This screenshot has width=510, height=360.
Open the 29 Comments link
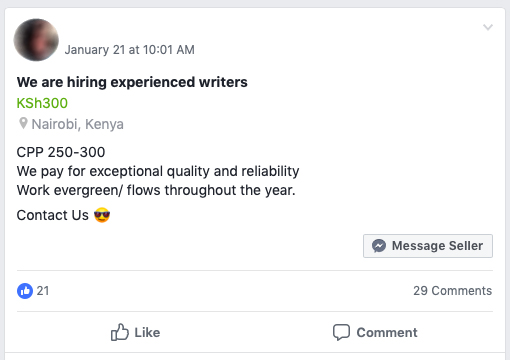pyautogui.click(x=452, y=291)
